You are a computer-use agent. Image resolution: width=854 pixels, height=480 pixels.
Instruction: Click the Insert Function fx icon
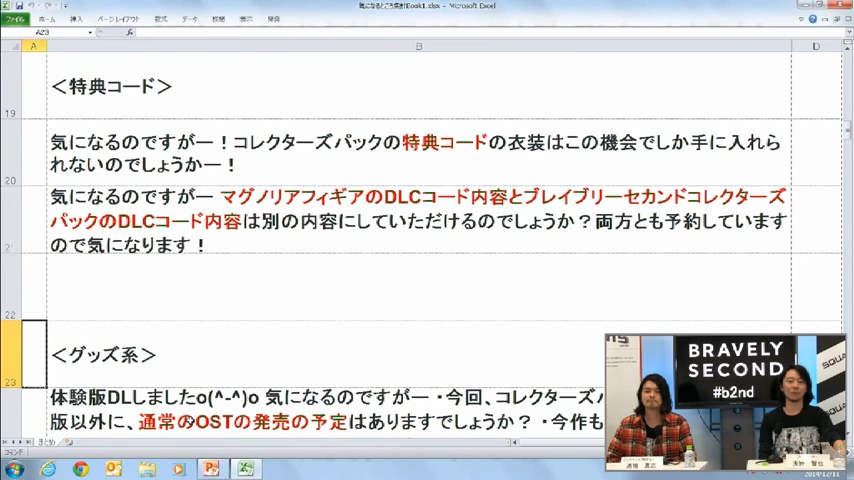[130, 32]
